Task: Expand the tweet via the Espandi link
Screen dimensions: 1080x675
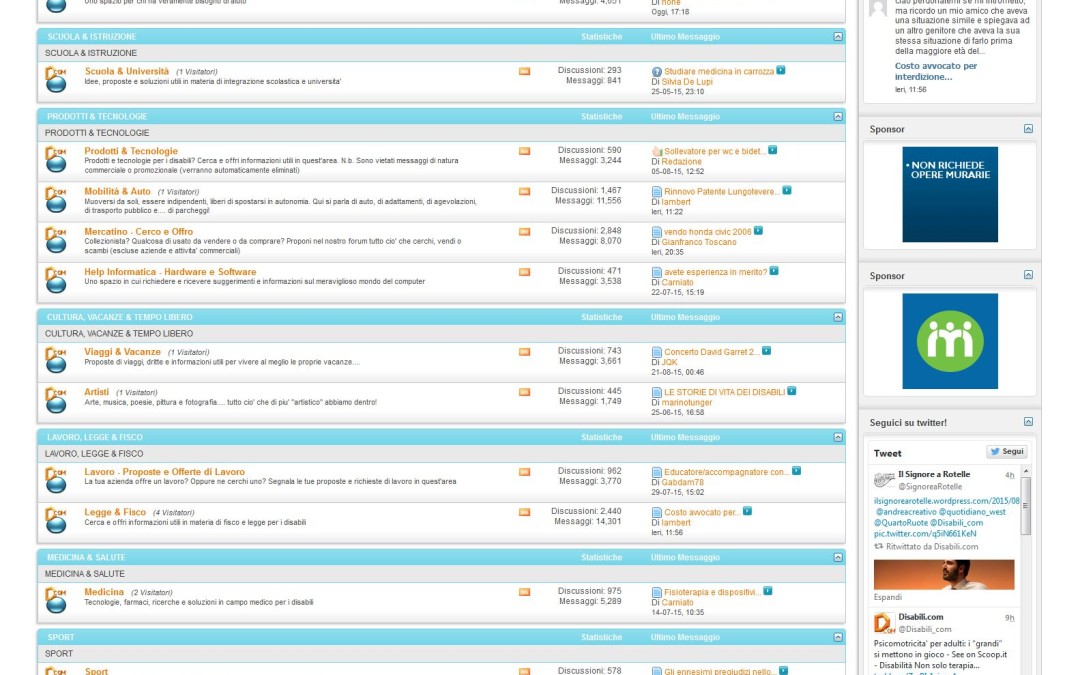Action: click(x=888, y=597)
